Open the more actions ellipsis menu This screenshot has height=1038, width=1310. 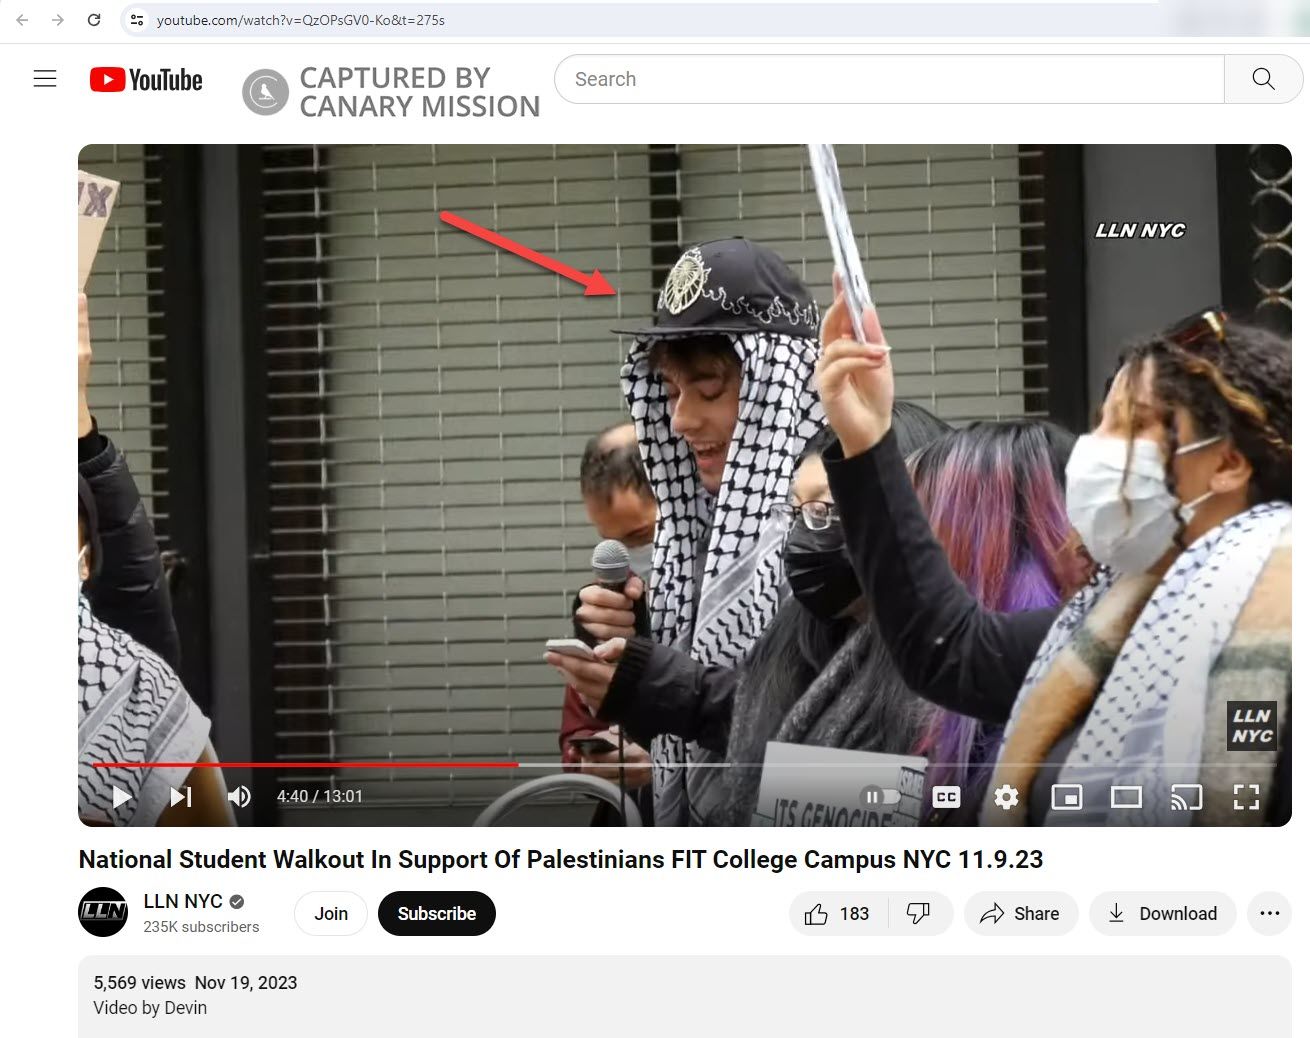[x=1269, y=914]
